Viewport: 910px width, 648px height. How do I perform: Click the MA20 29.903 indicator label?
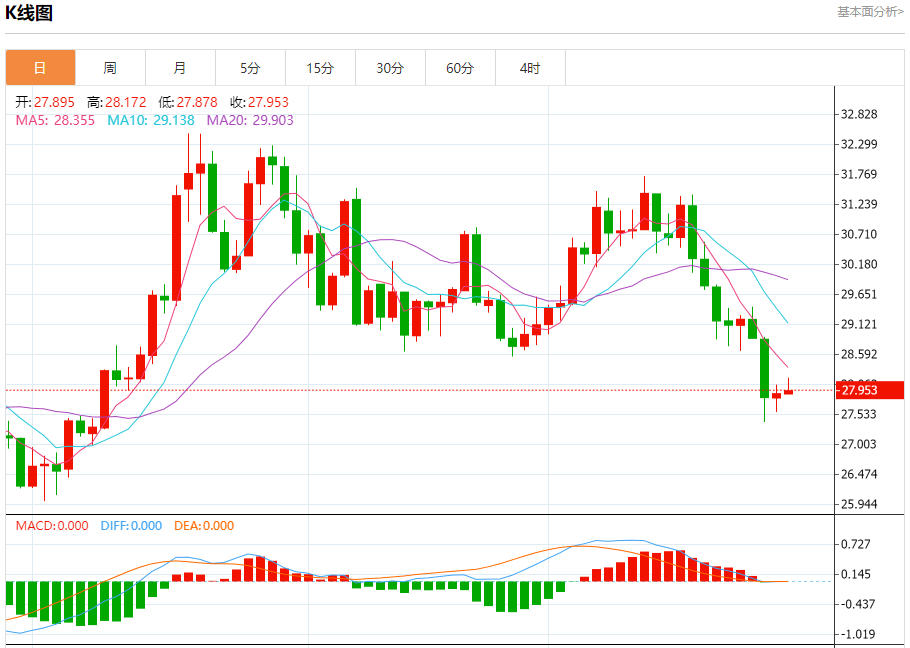pos(250,120)
